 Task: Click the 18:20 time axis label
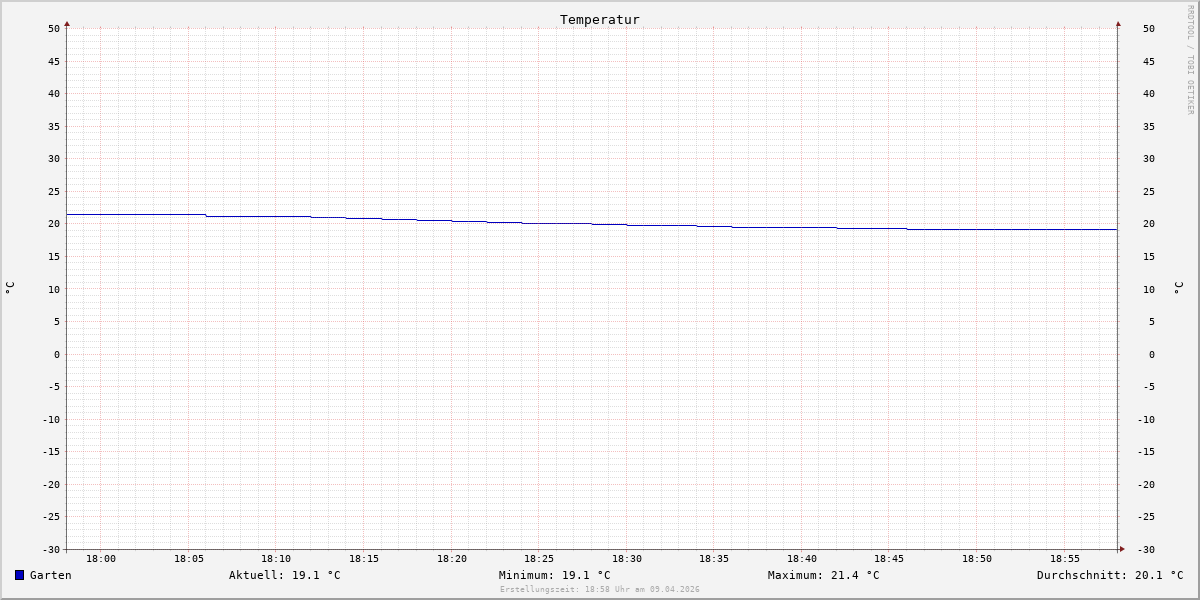(452, 558)
